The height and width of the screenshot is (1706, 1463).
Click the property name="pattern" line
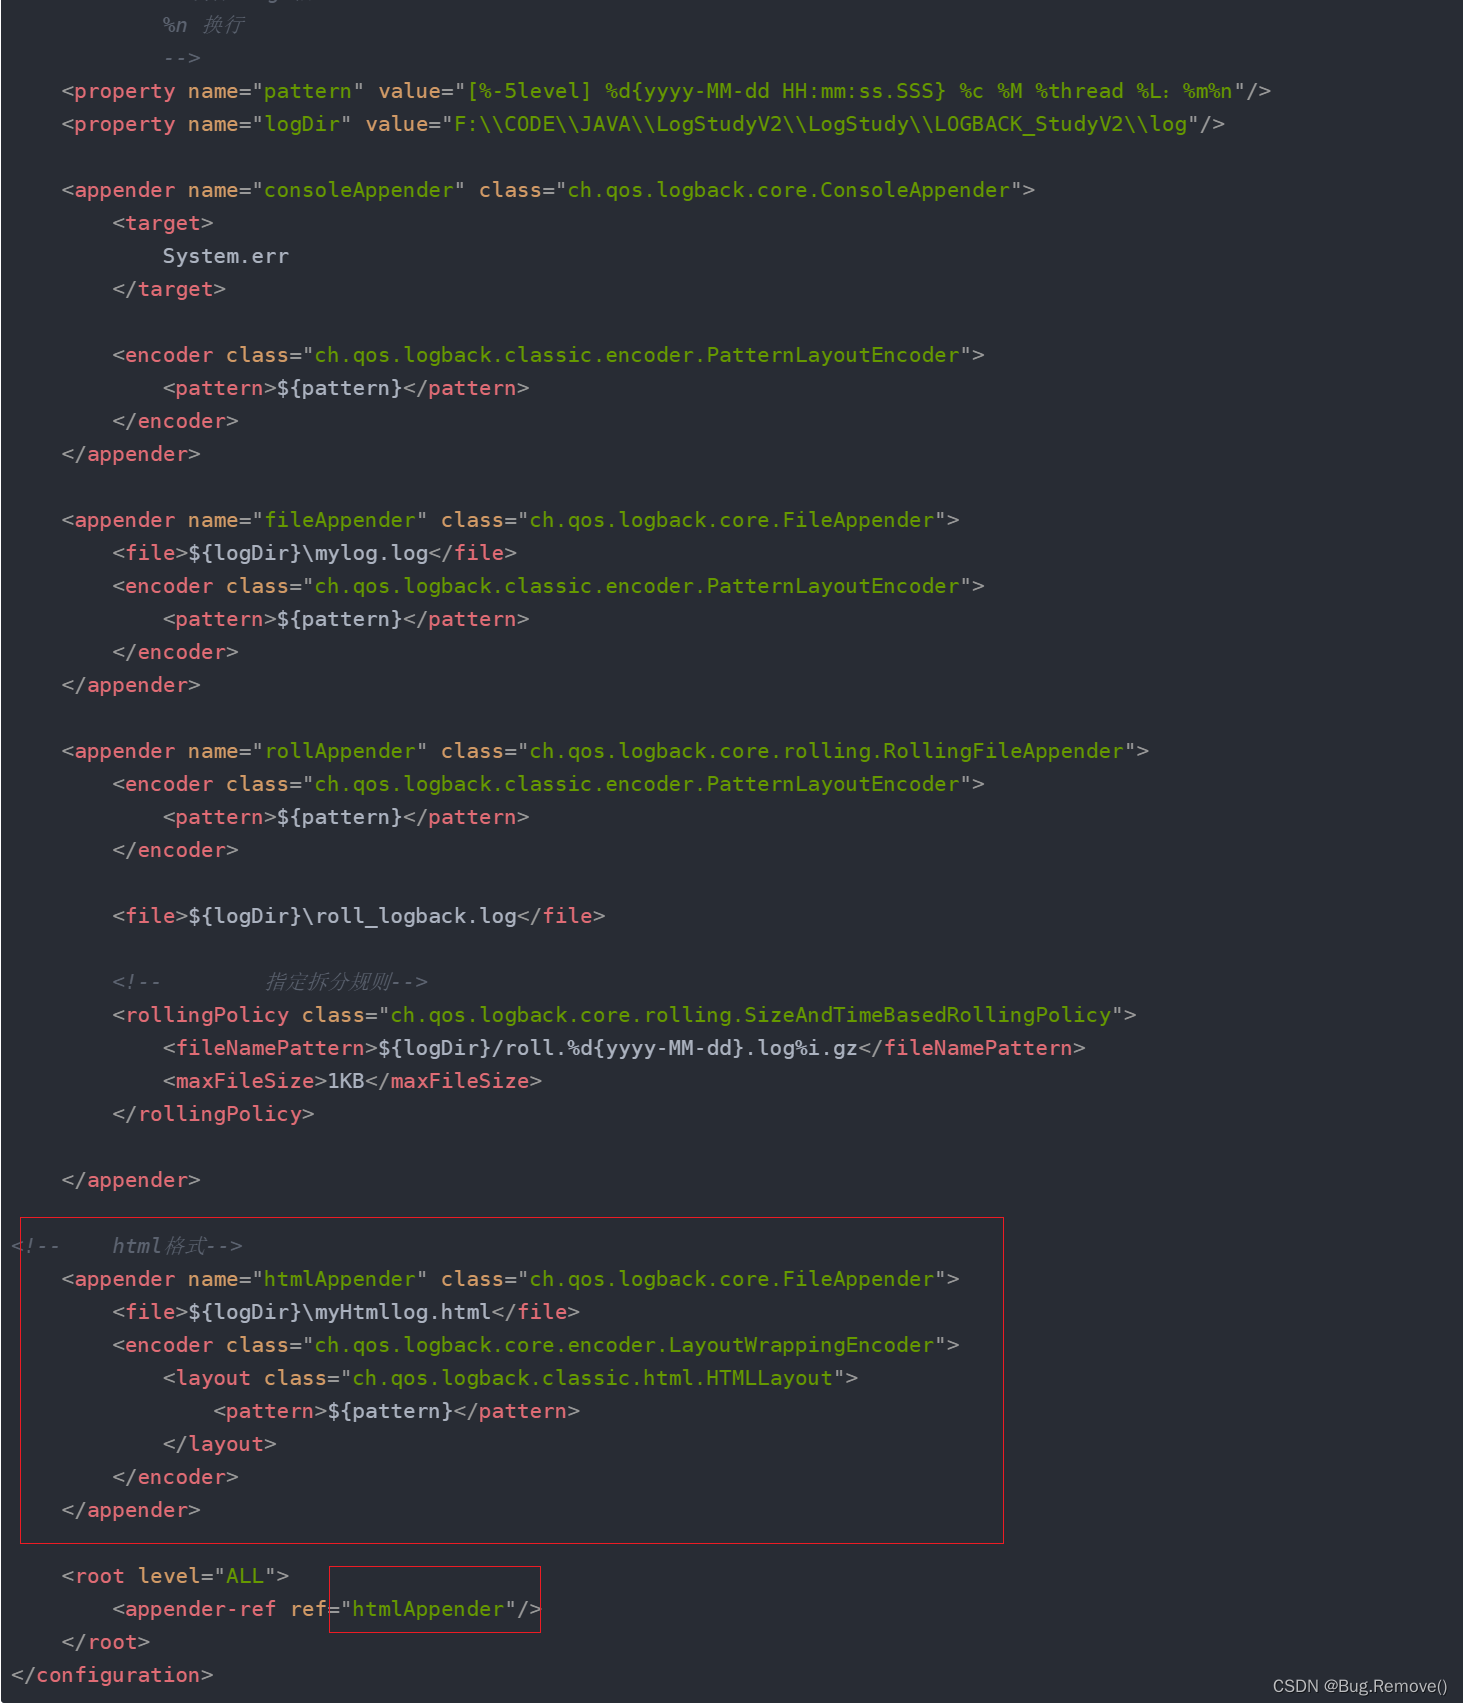coord(666,91)
